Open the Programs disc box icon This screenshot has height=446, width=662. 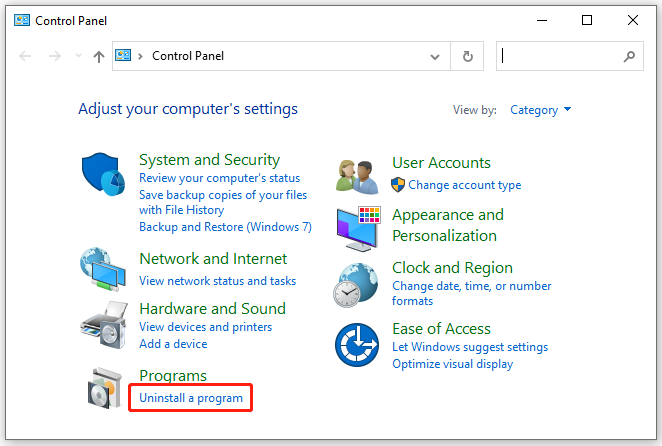pos(105,388)
